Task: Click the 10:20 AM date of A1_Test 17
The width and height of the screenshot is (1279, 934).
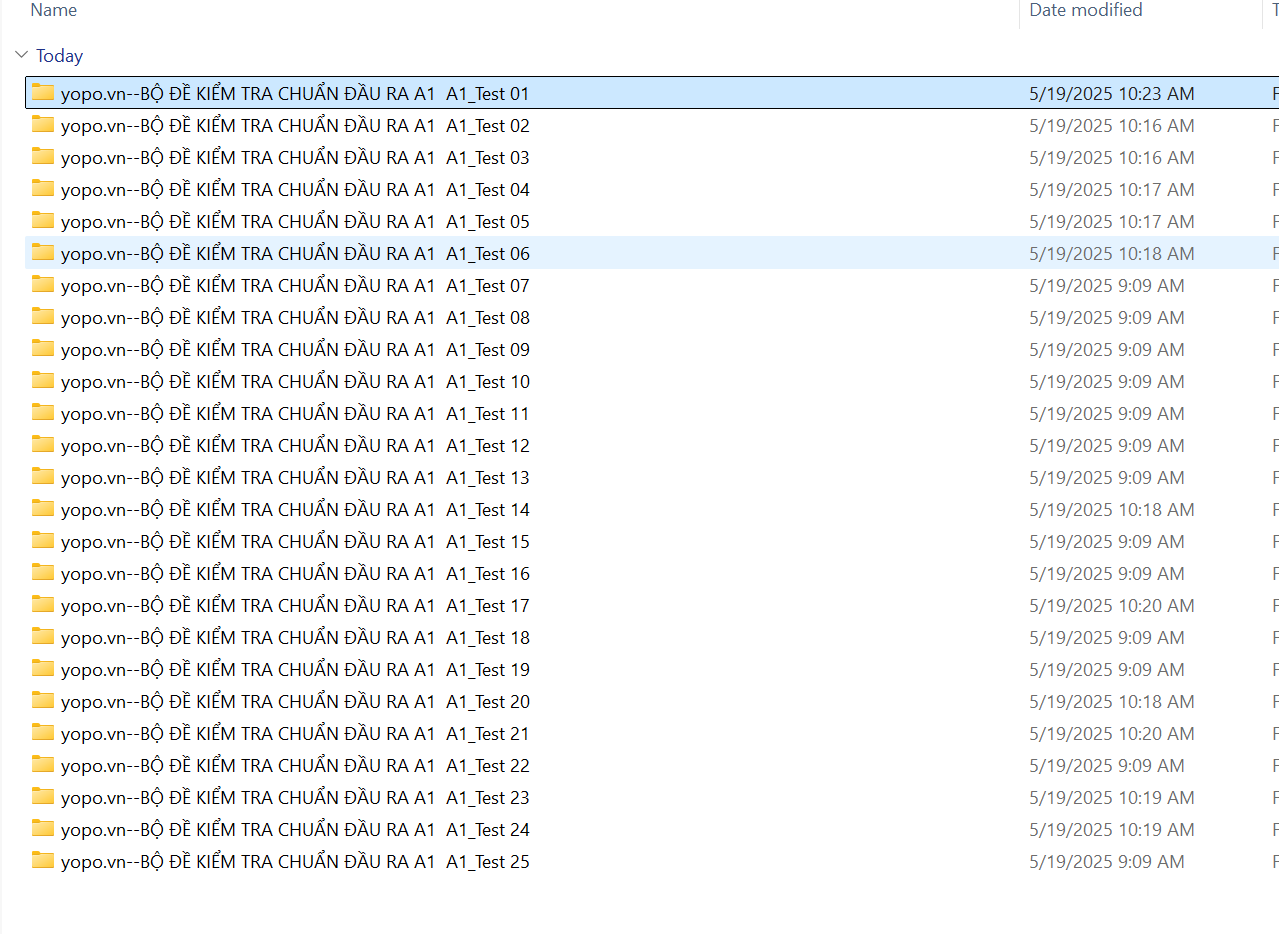Action: pyautogui.click(x=1111, y=606)
